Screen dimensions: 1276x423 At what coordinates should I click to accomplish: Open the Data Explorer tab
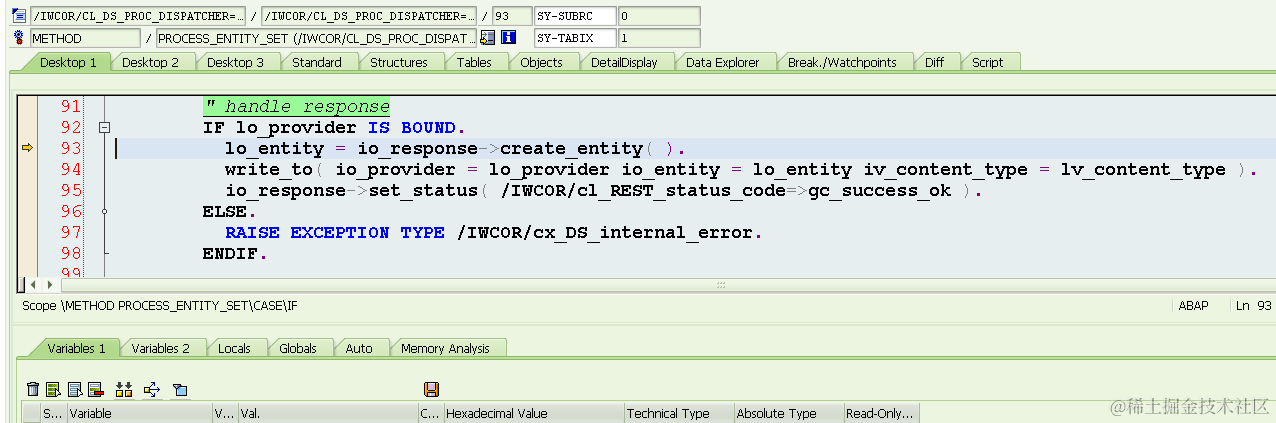(x=723, y=62)
